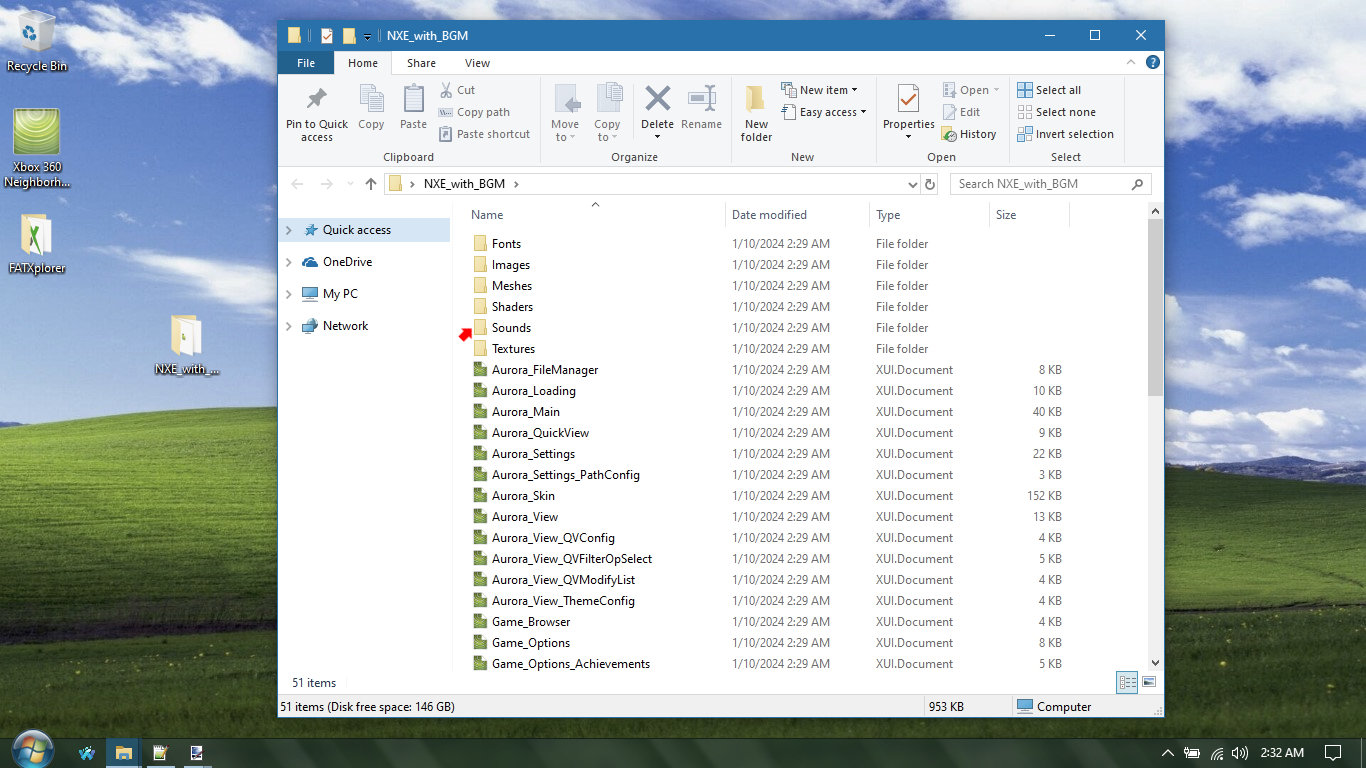Screen dimensions: 1366x768
Task: Expand the My PC tree node
Action: coord(289,294)
